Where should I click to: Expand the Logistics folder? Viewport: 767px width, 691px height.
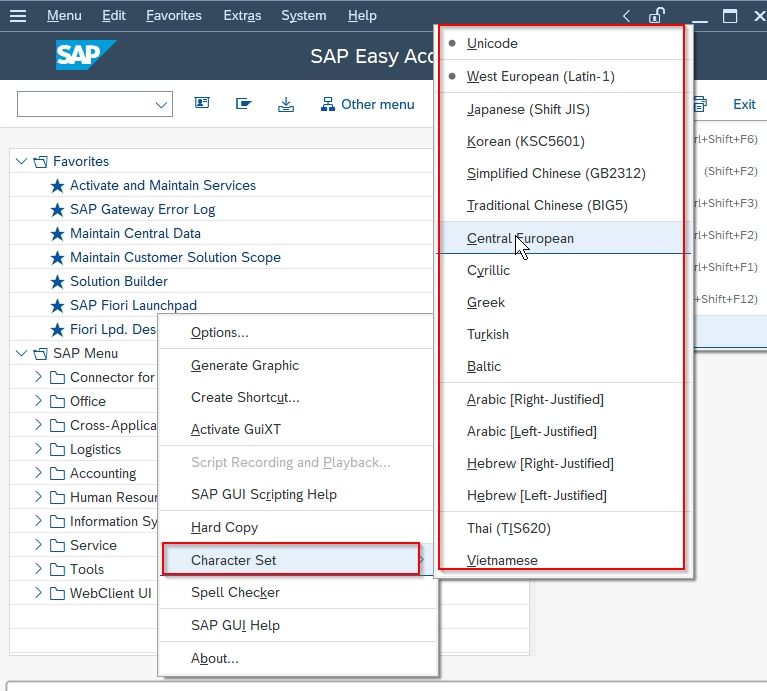point(39,449)
